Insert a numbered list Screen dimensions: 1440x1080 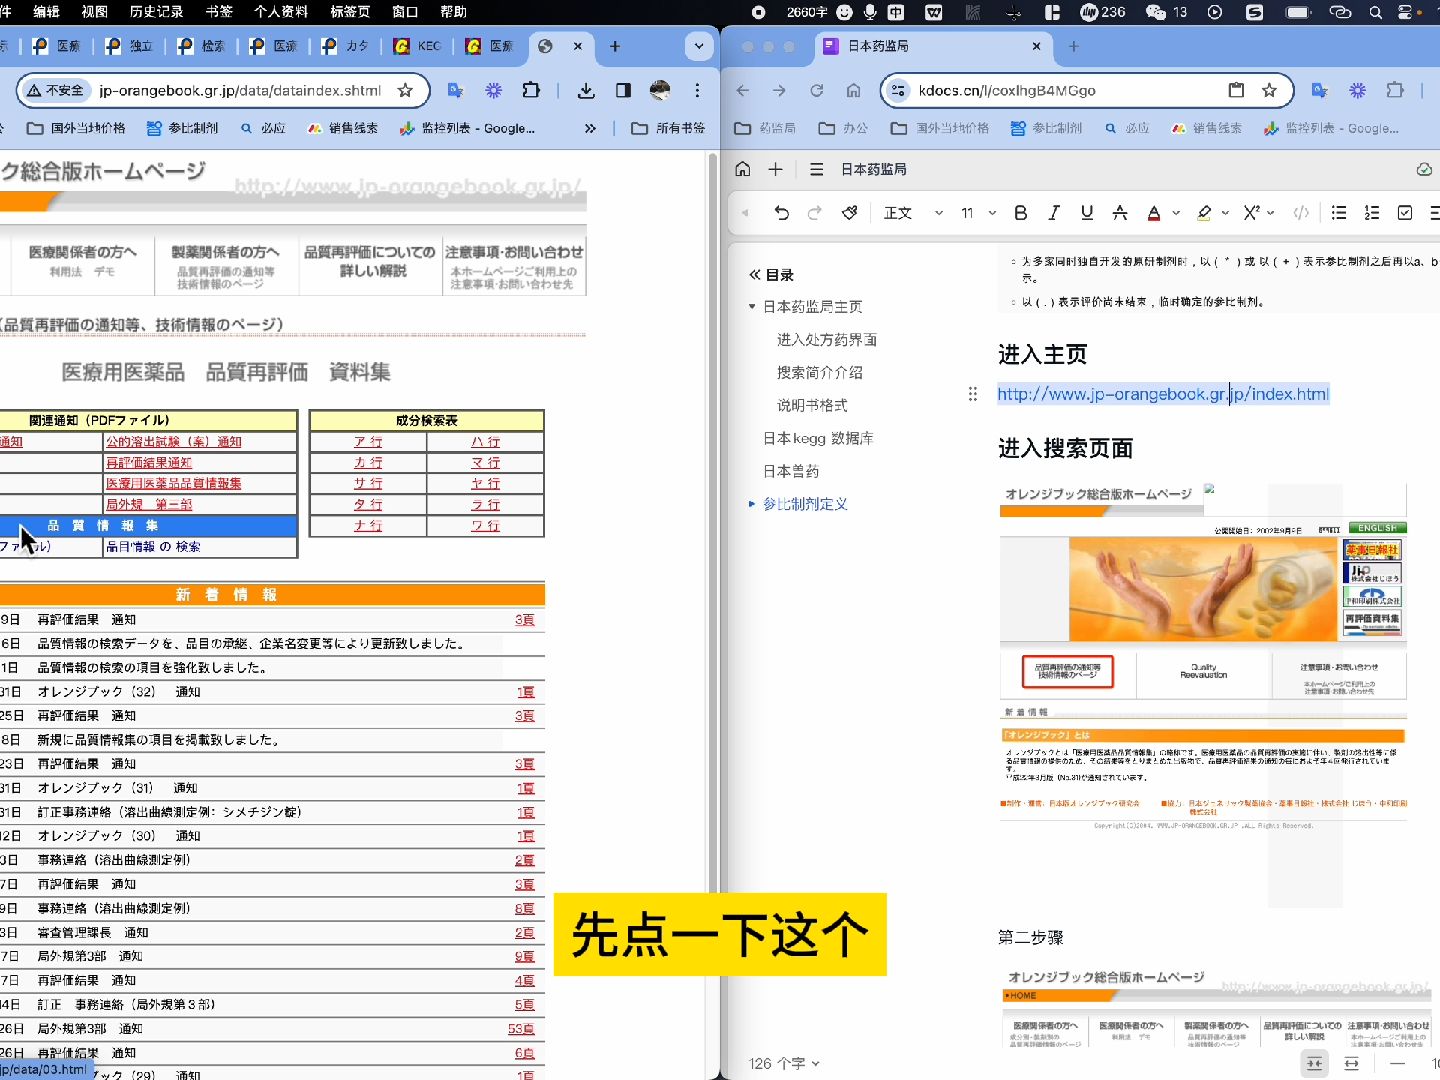[x=1372, y=212]
